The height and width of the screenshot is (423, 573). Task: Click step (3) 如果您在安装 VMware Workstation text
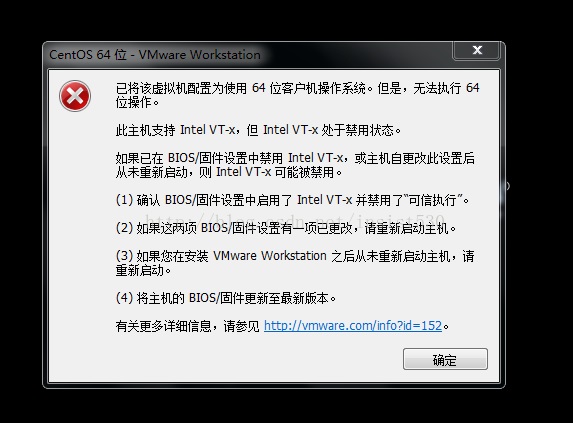[295, 256]
